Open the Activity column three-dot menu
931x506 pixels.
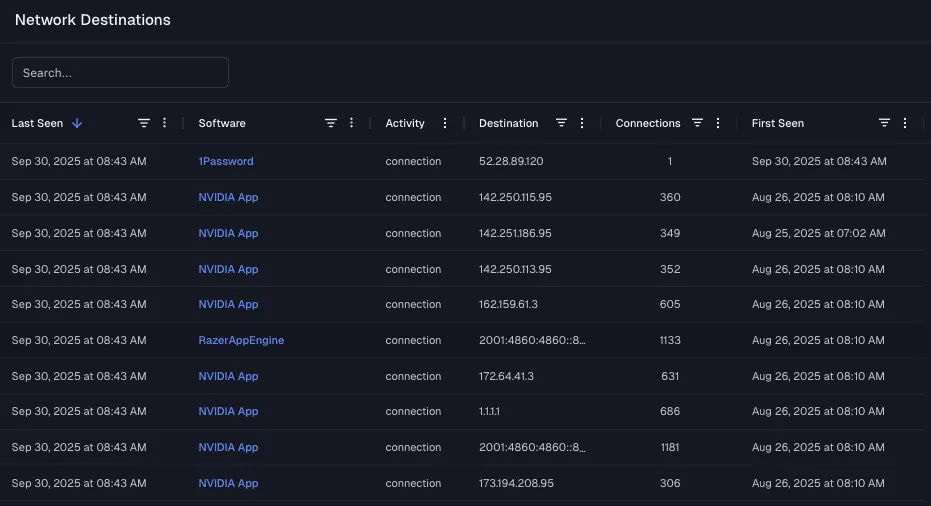445,123
